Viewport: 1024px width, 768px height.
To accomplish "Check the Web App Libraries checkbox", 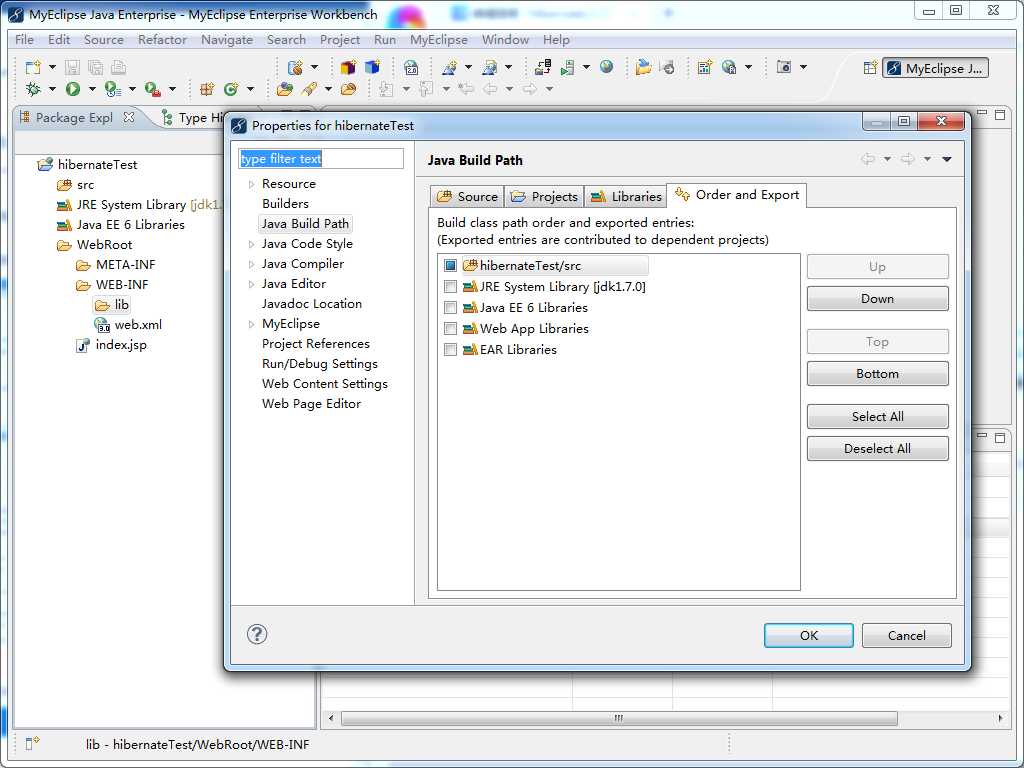I will (x=450, y=328).
